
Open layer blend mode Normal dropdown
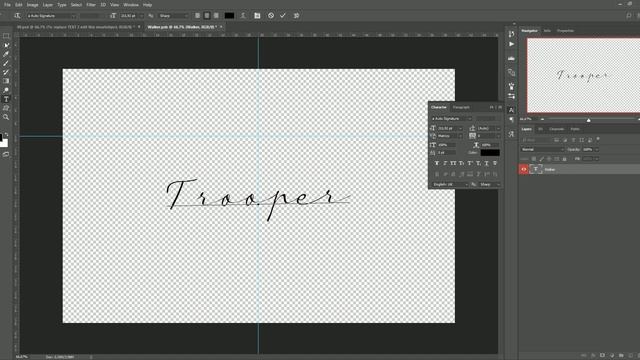[542, 149]
